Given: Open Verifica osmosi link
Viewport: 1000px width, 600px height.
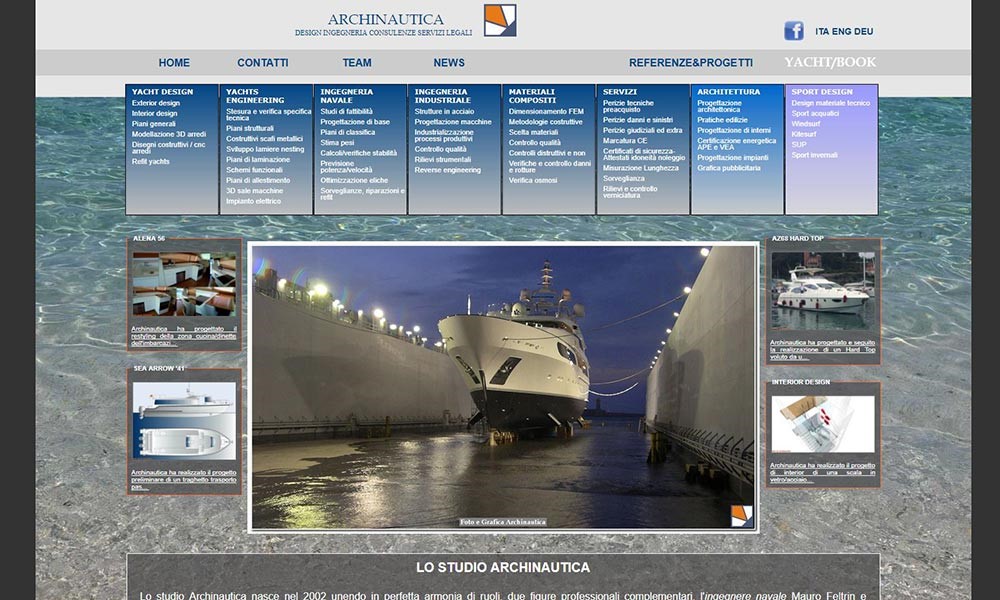Looking at the screenshot, I should pos(533,180).
